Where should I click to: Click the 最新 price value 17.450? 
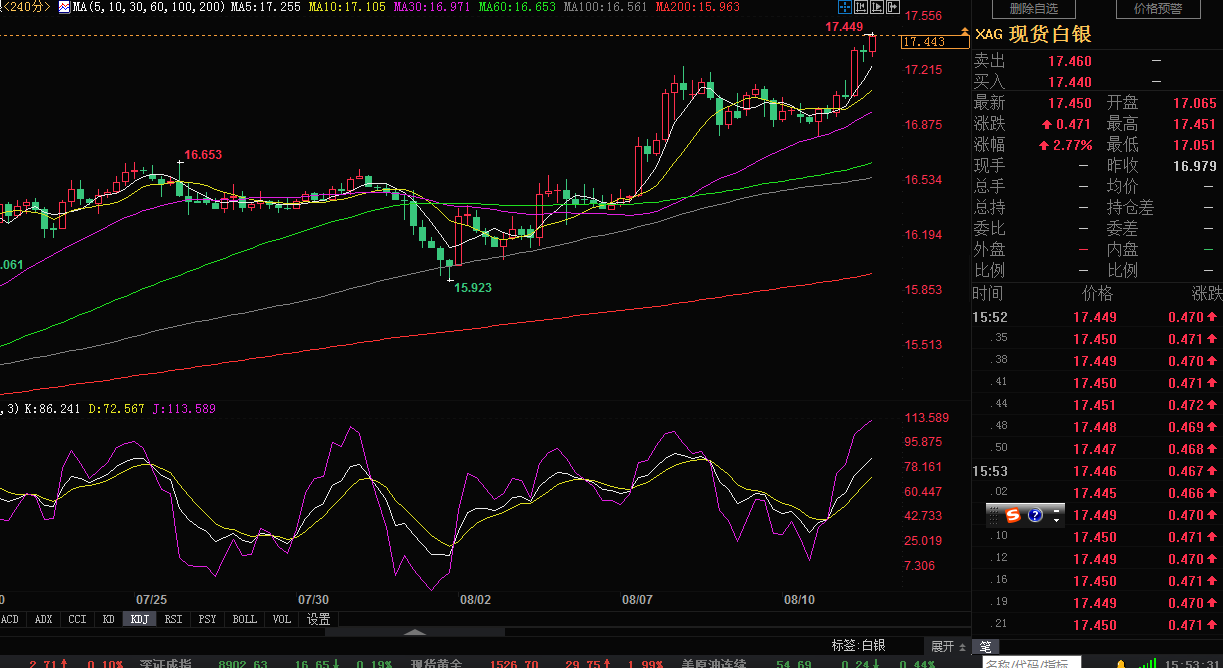[x=1069, y=103]
